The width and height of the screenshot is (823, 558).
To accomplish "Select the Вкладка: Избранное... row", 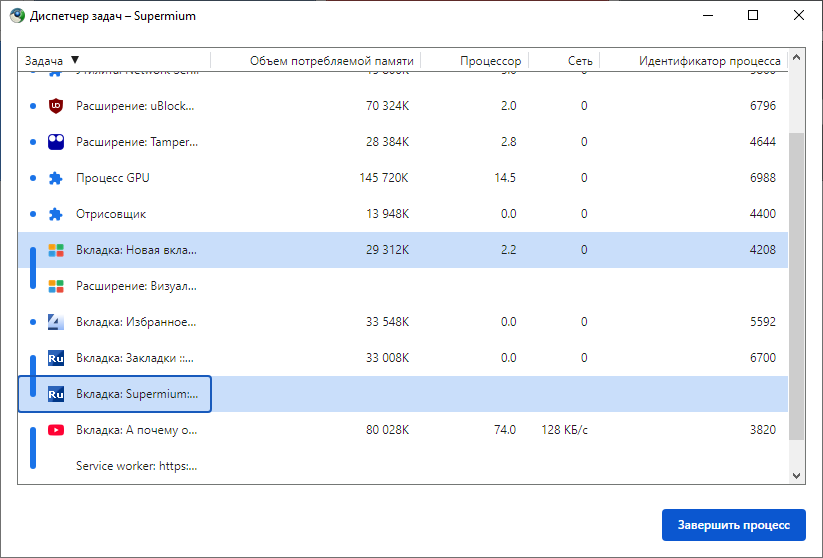I will click(403, 322).
